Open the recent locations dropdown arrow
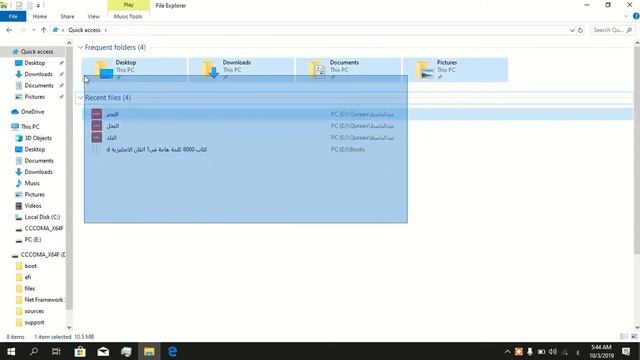This screenshot has width=640, height=360. click(34, 30)
